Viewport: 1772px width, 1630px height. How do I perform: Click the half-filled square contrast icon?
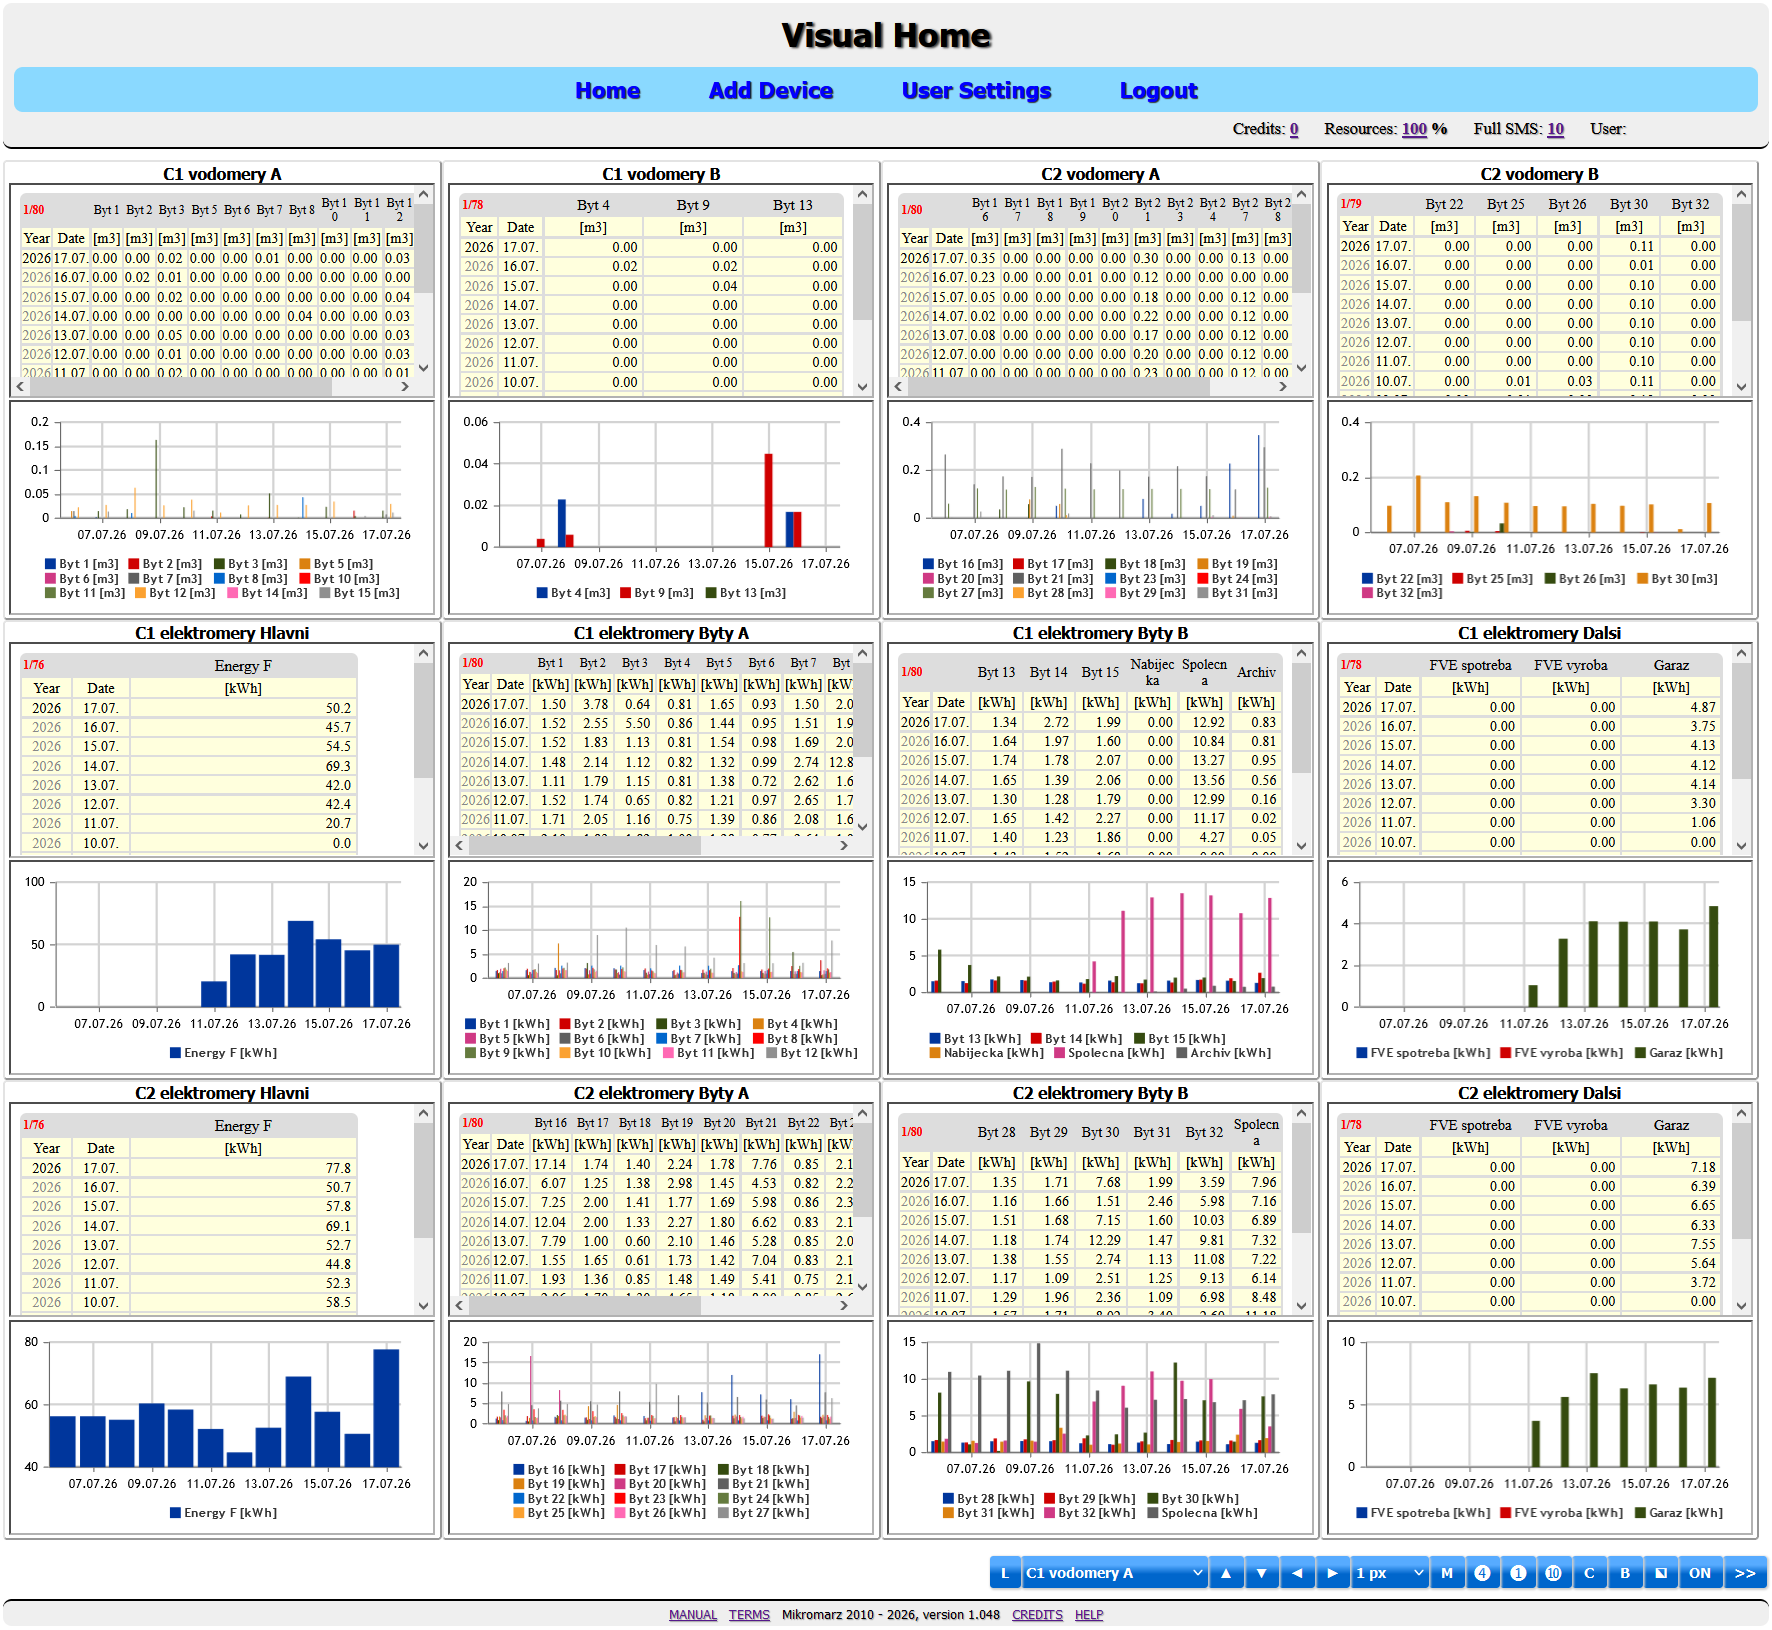[1661, 1573]
